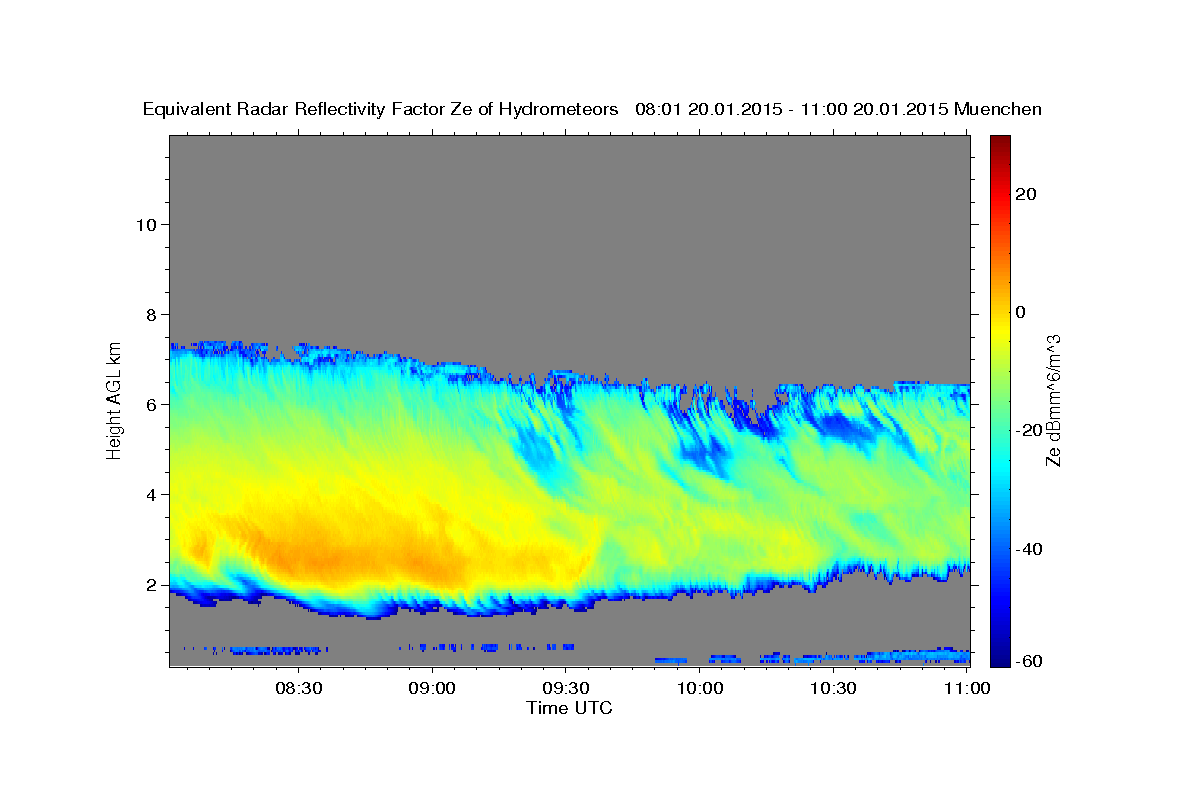This screenshot has width=1200, height=800.
Task: Click the 10:00 time tick label
Action: (700, 688)
